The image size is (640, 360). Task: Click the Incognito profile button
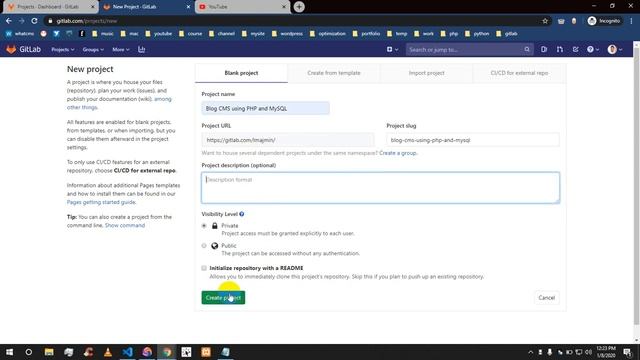(604, 21)
